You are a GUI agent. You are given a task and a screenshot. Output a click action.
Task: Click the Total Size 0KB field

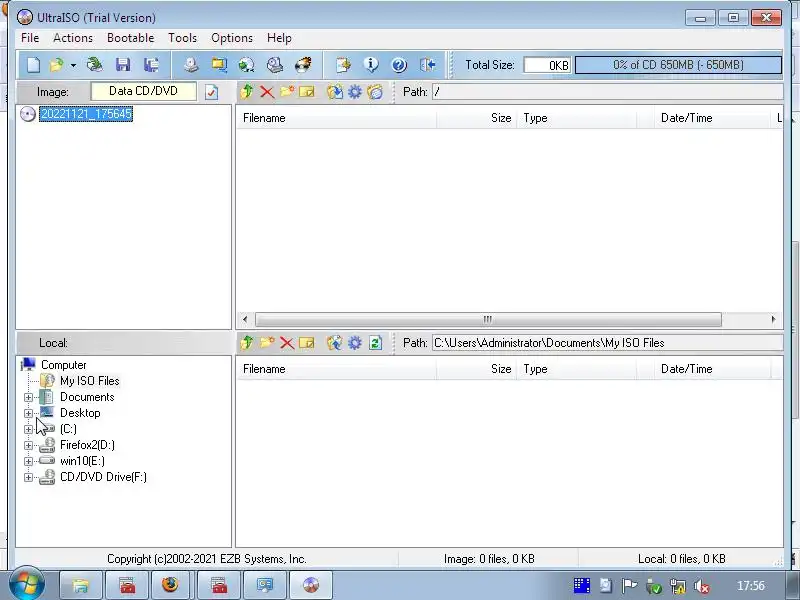[x=547, y=65]
